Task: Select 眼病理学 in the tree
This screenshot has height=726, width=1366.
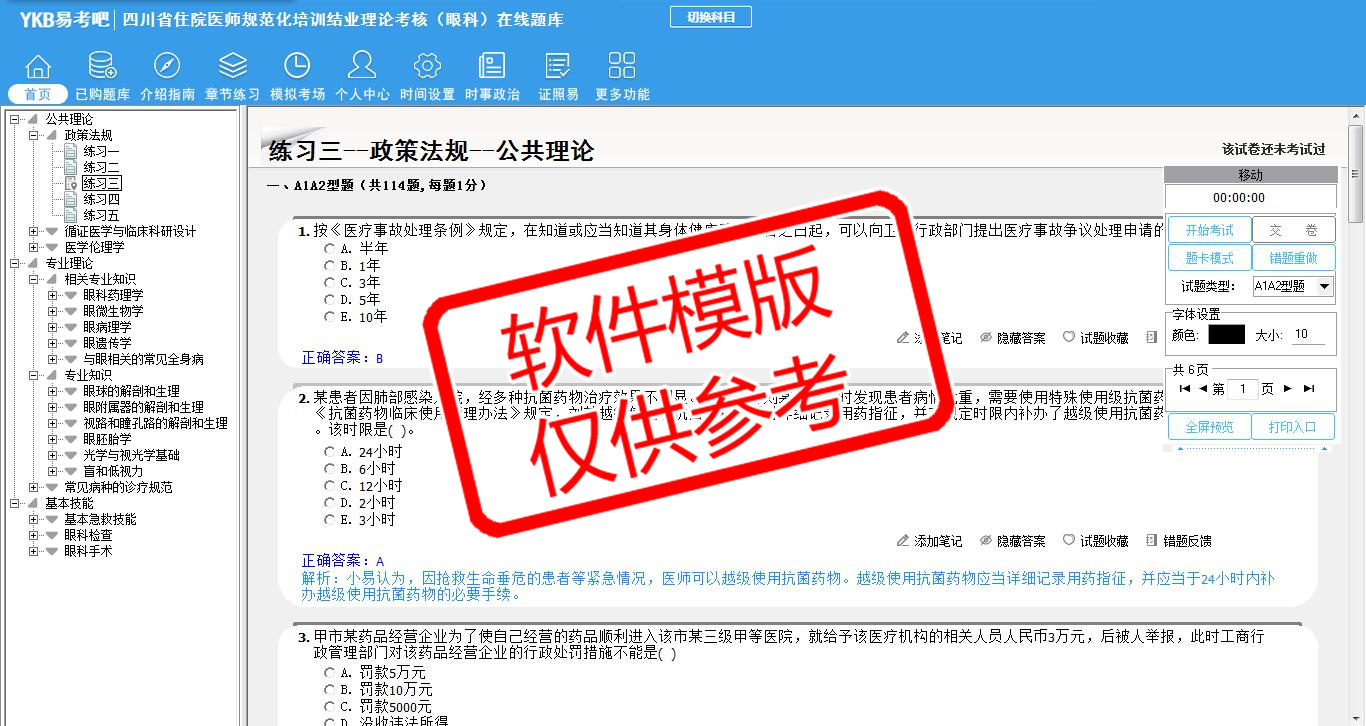Action: pyautogui.click(x=107, y=327)
